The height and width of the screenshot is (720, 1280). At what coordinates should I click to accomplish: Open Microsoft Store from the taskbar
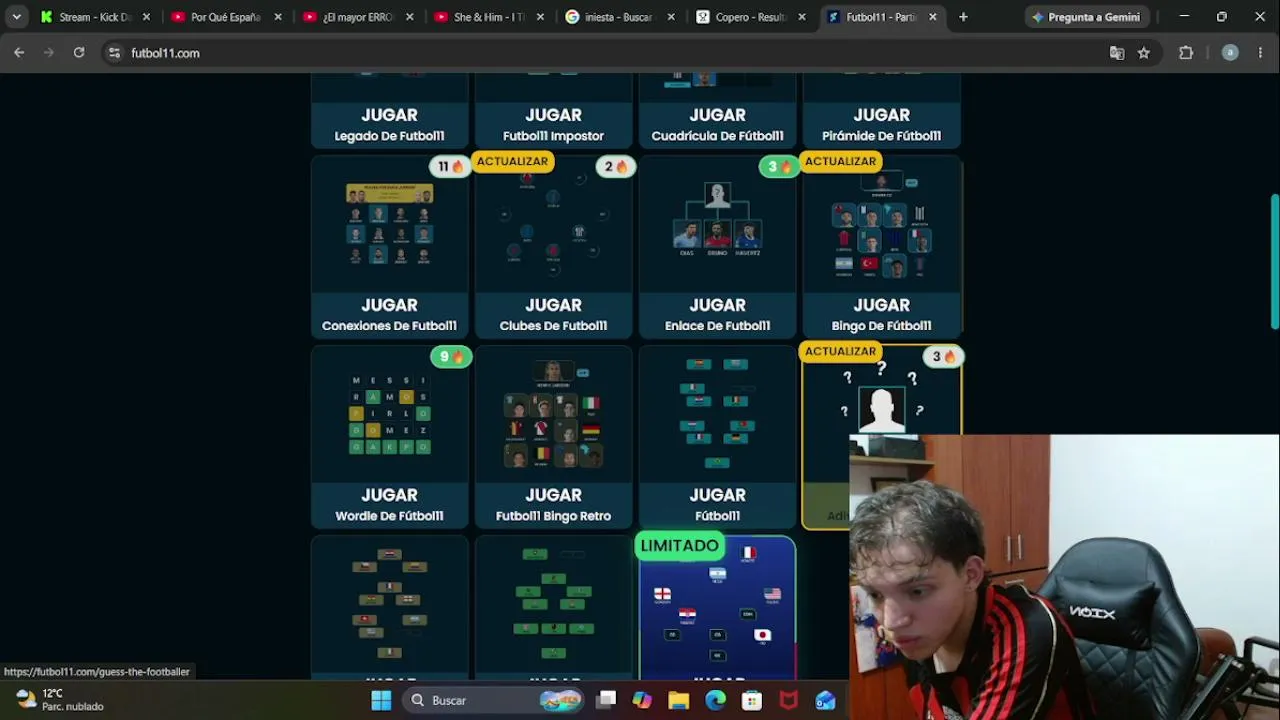(752, 700)
